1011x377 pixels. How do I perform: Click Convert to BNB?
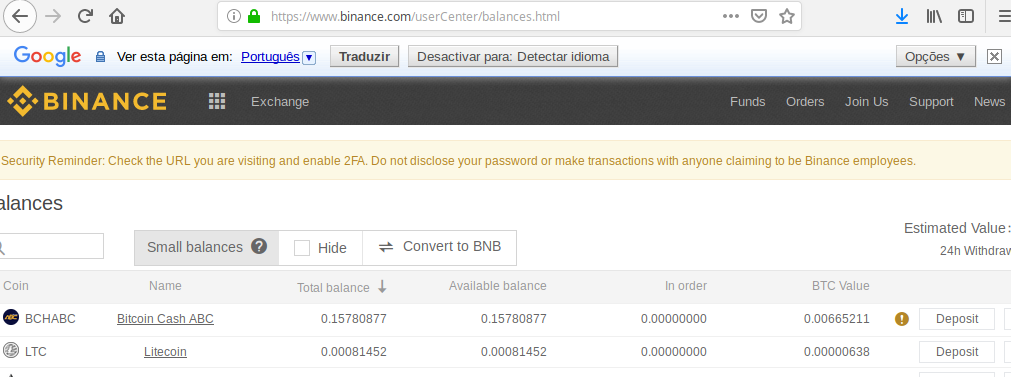(x=440, y=247)
